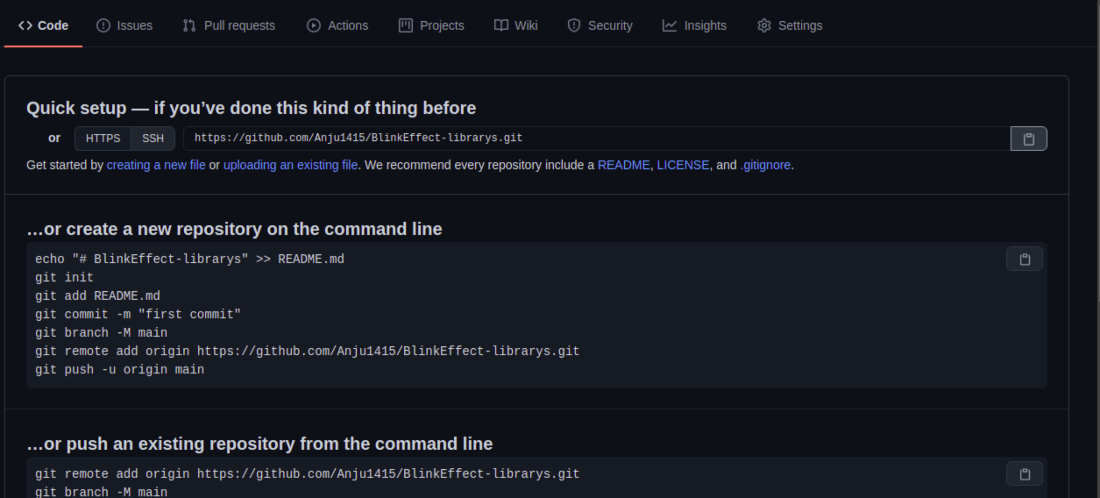Image resolution: width=1100 pixels, height=498 pixels.
Task: Click the repository clone URL field
Action: (x=595, y=138)
